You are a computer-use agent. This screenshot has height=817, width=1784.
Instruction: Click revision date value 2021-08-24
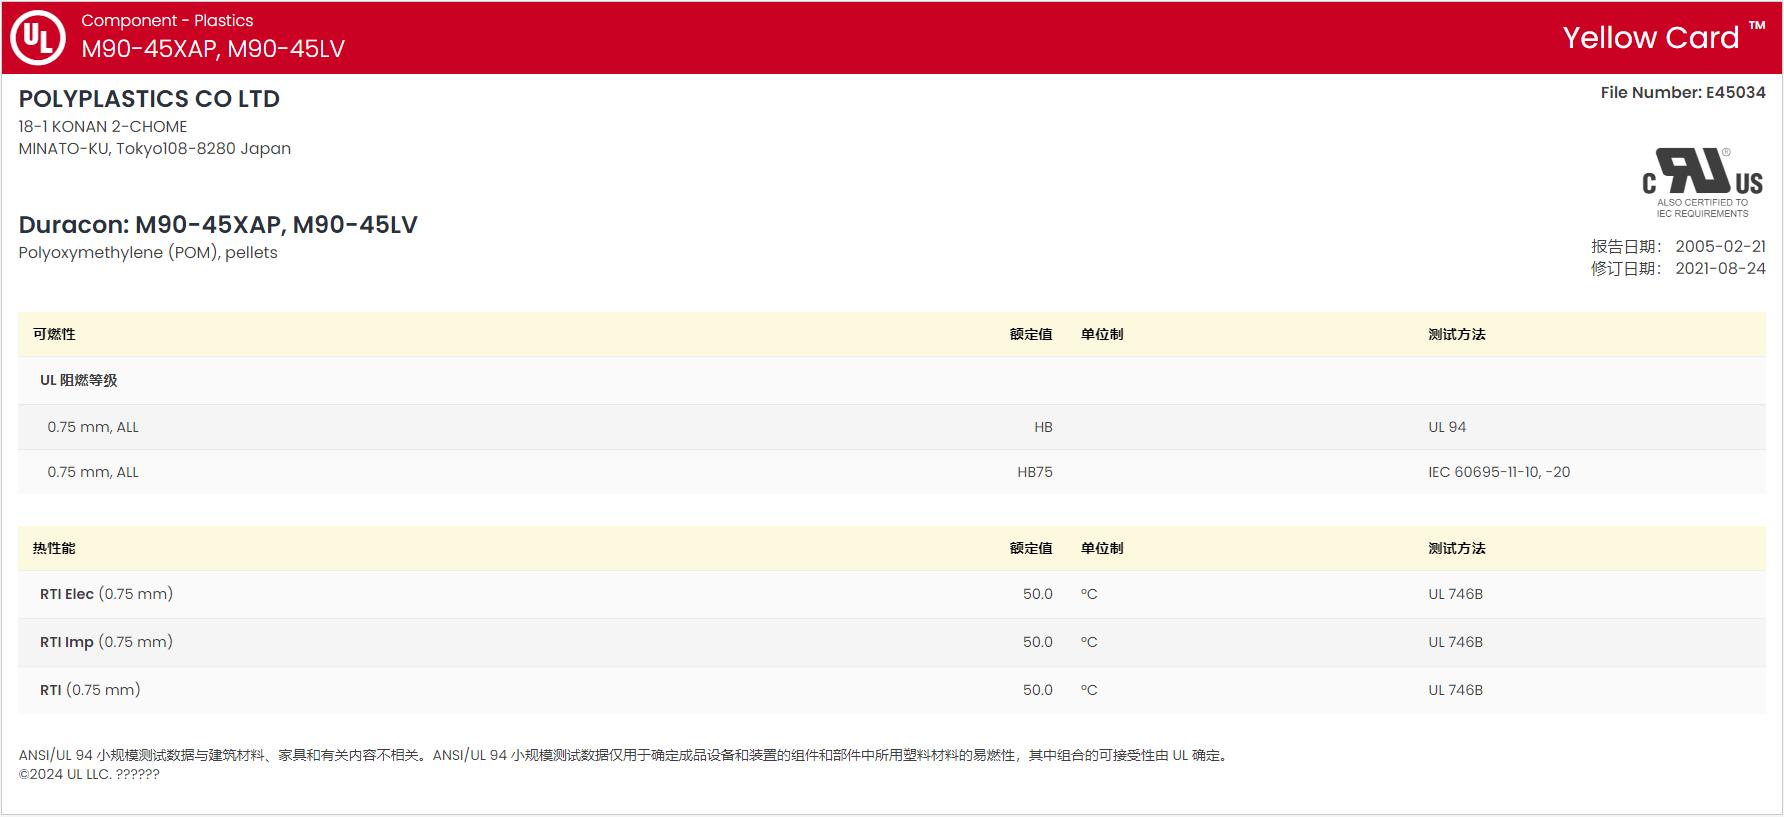pyautogui.click(x=1720, y=269)
